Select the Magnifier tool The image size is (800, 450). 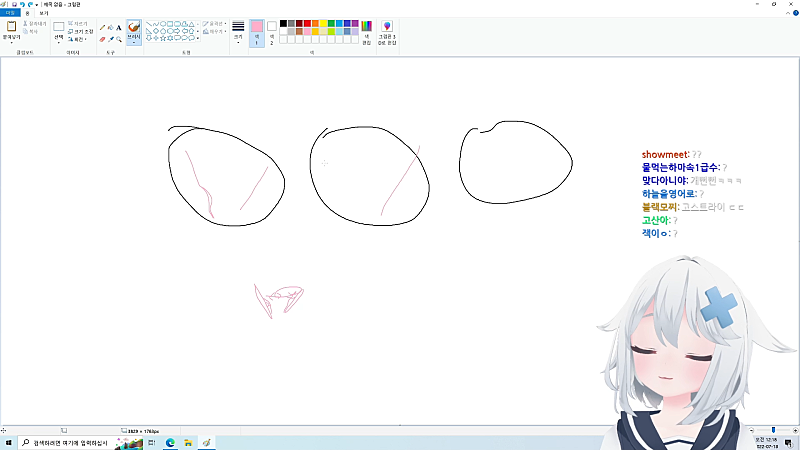119,39
